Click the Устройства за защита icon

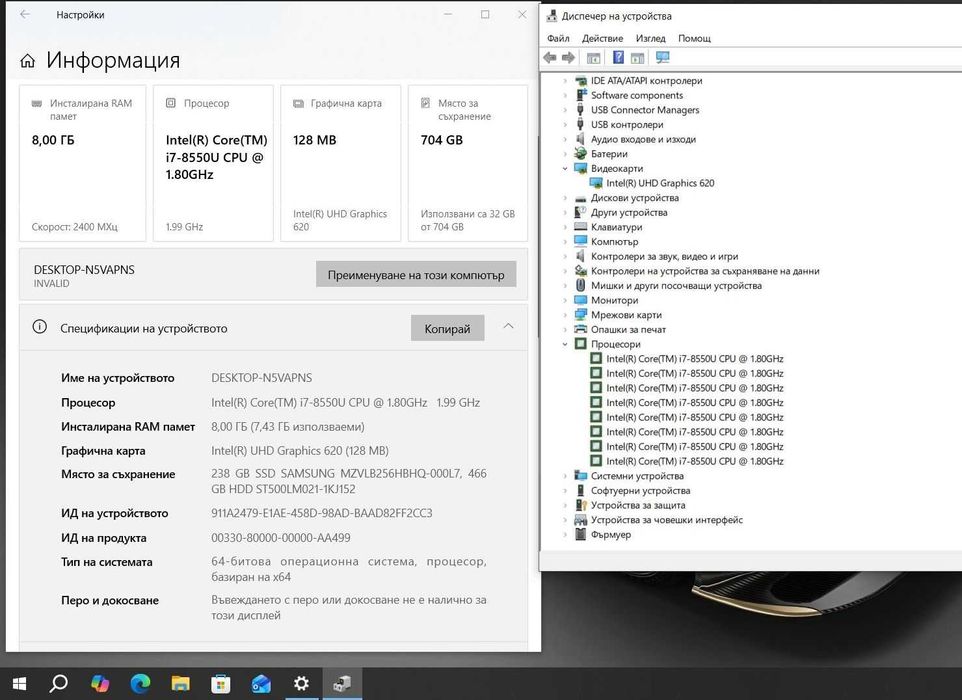point(580,505)
